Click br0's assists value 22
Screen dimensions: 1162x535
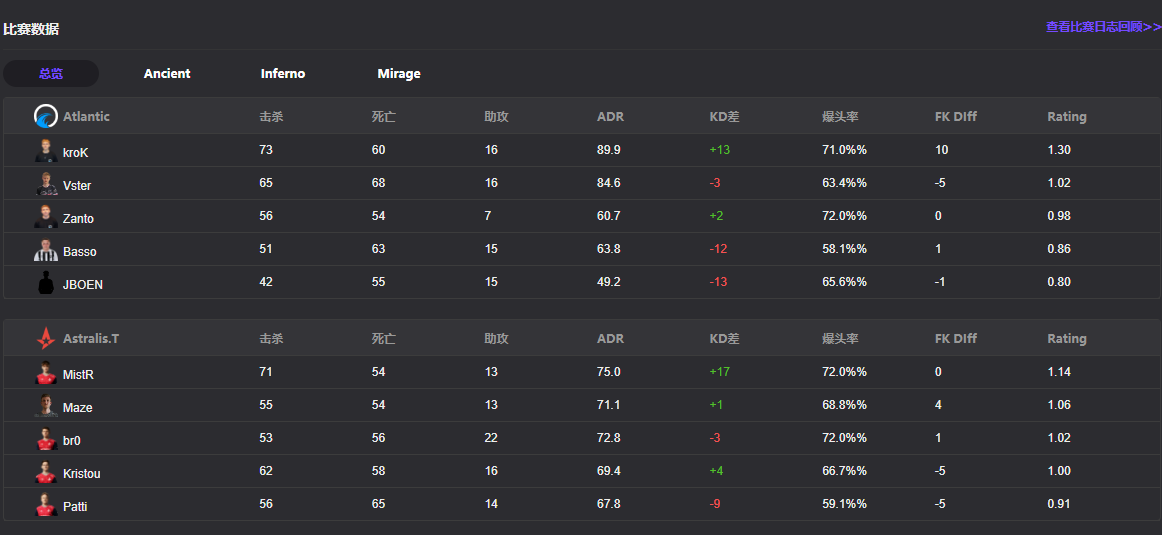pos(491,438)
